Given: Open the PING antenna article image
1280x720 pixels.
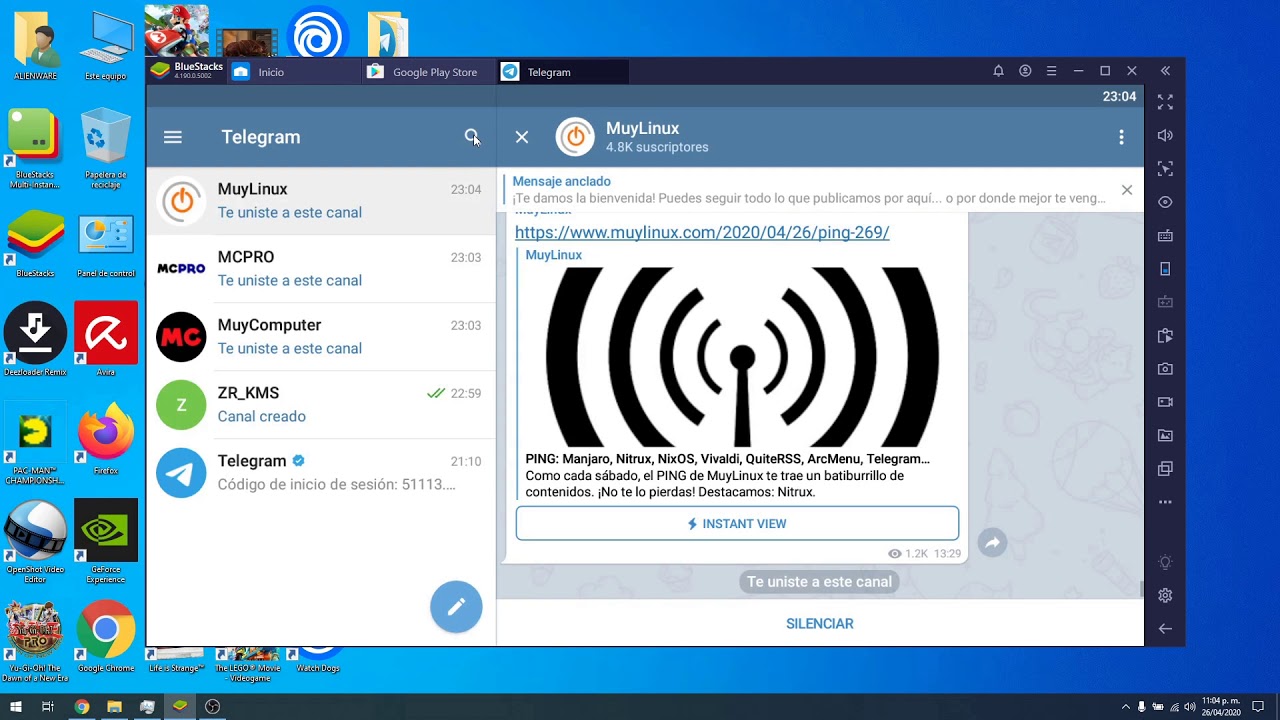Looking at the screenshot, I should 740,357.
